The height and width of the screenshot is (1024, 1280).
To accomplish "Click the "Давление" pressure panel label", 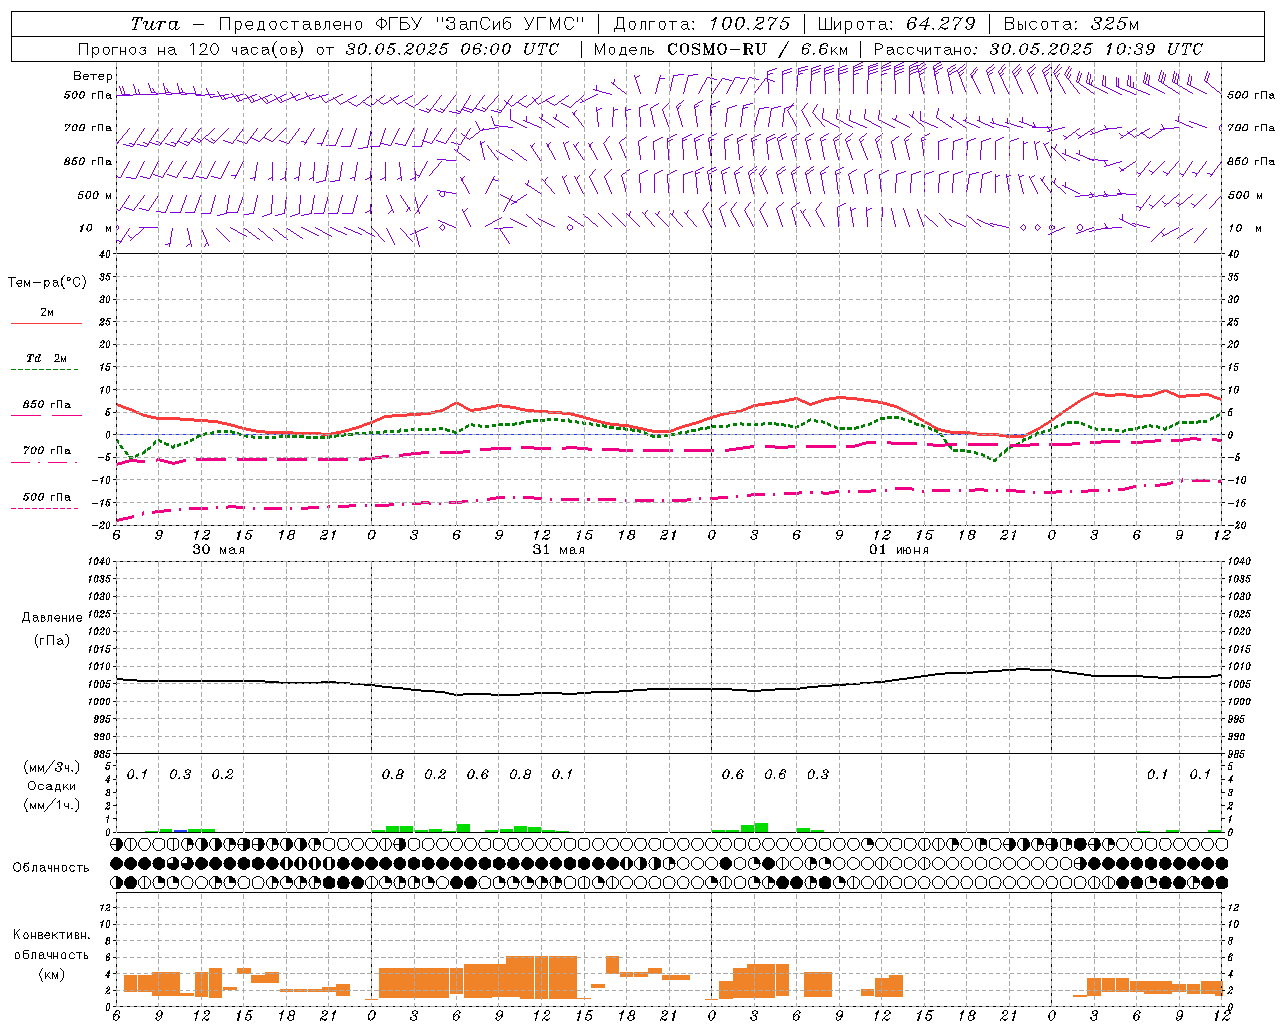I will point(52,618).
